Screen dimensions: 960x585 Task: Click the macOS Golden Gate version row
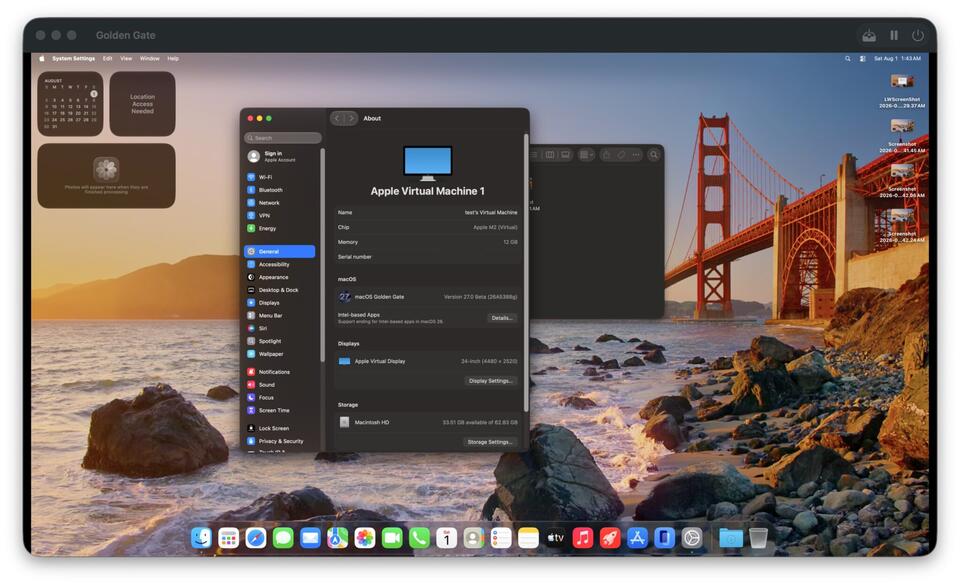coord(427,297)
